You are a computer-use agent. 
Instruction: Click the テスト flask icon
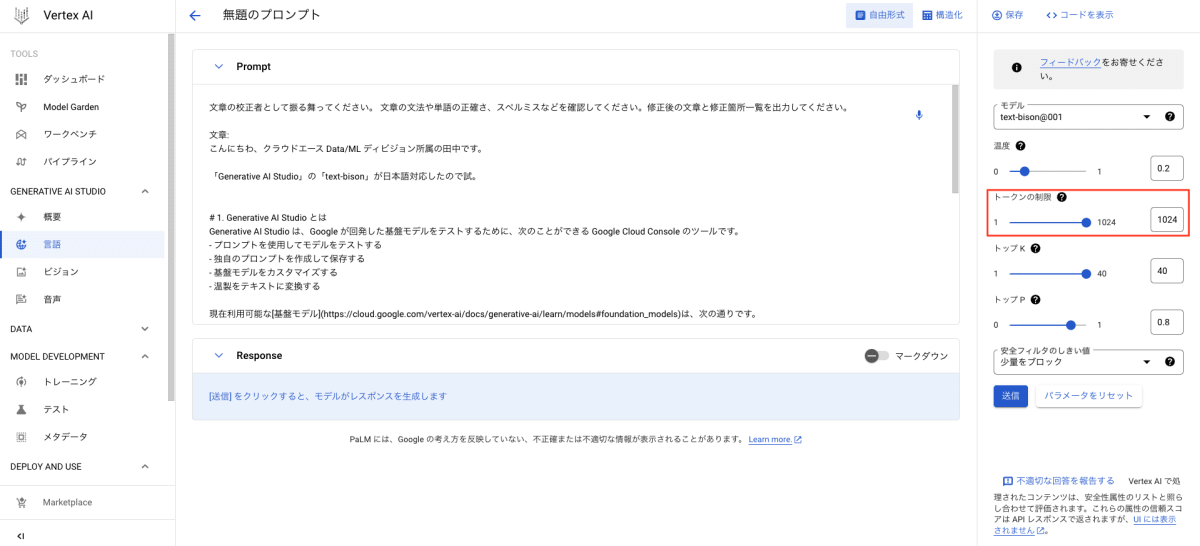pos(21,409)
